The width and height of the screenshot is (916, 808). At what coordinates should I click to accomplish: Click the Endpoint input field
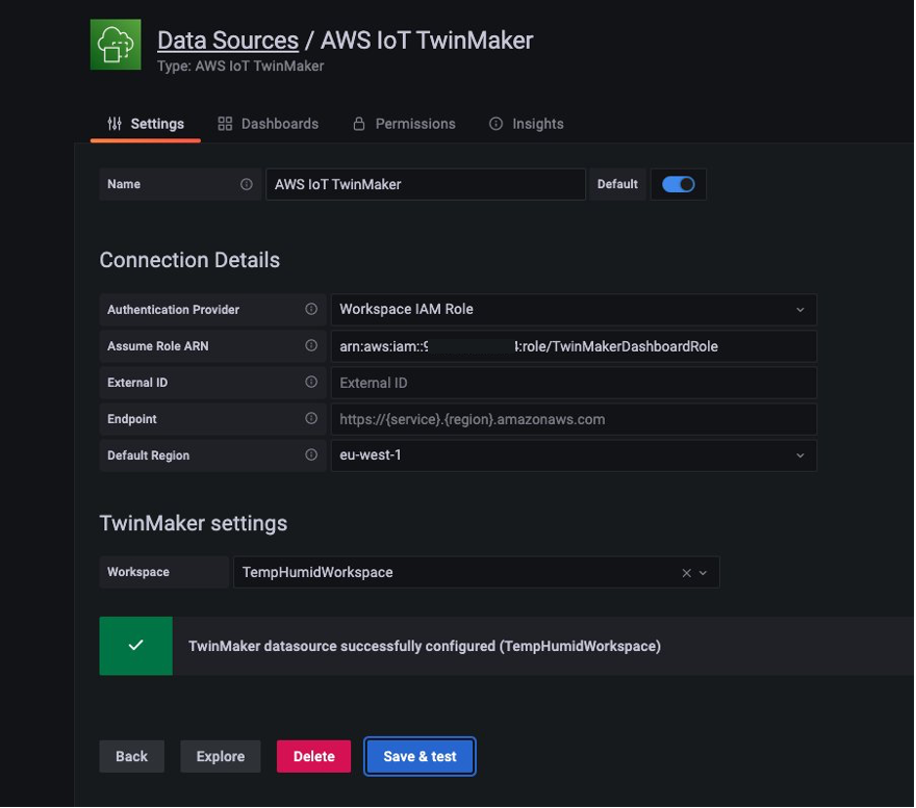coord(573,419)
